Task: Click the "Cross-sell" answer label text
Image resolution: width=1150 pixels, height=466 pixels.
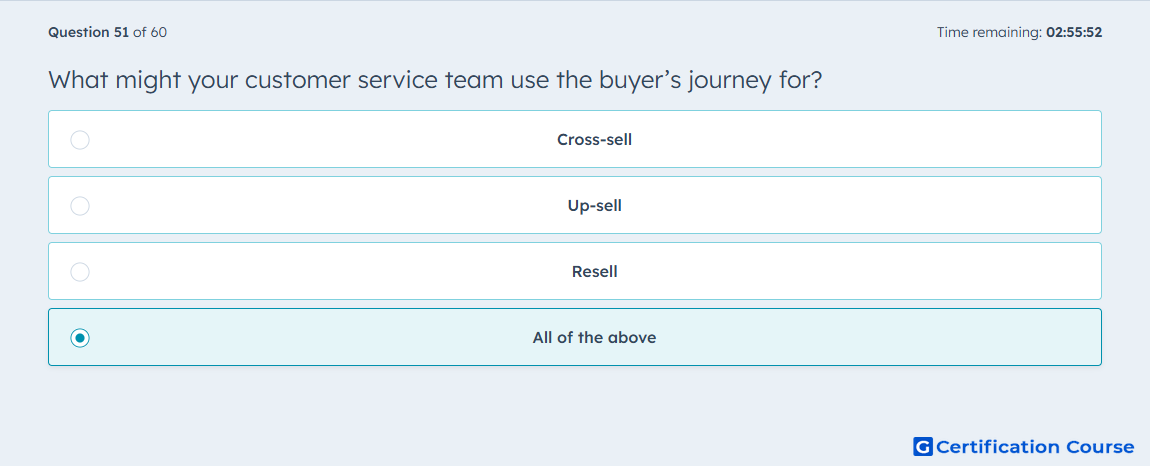Action: pos(594,140)
